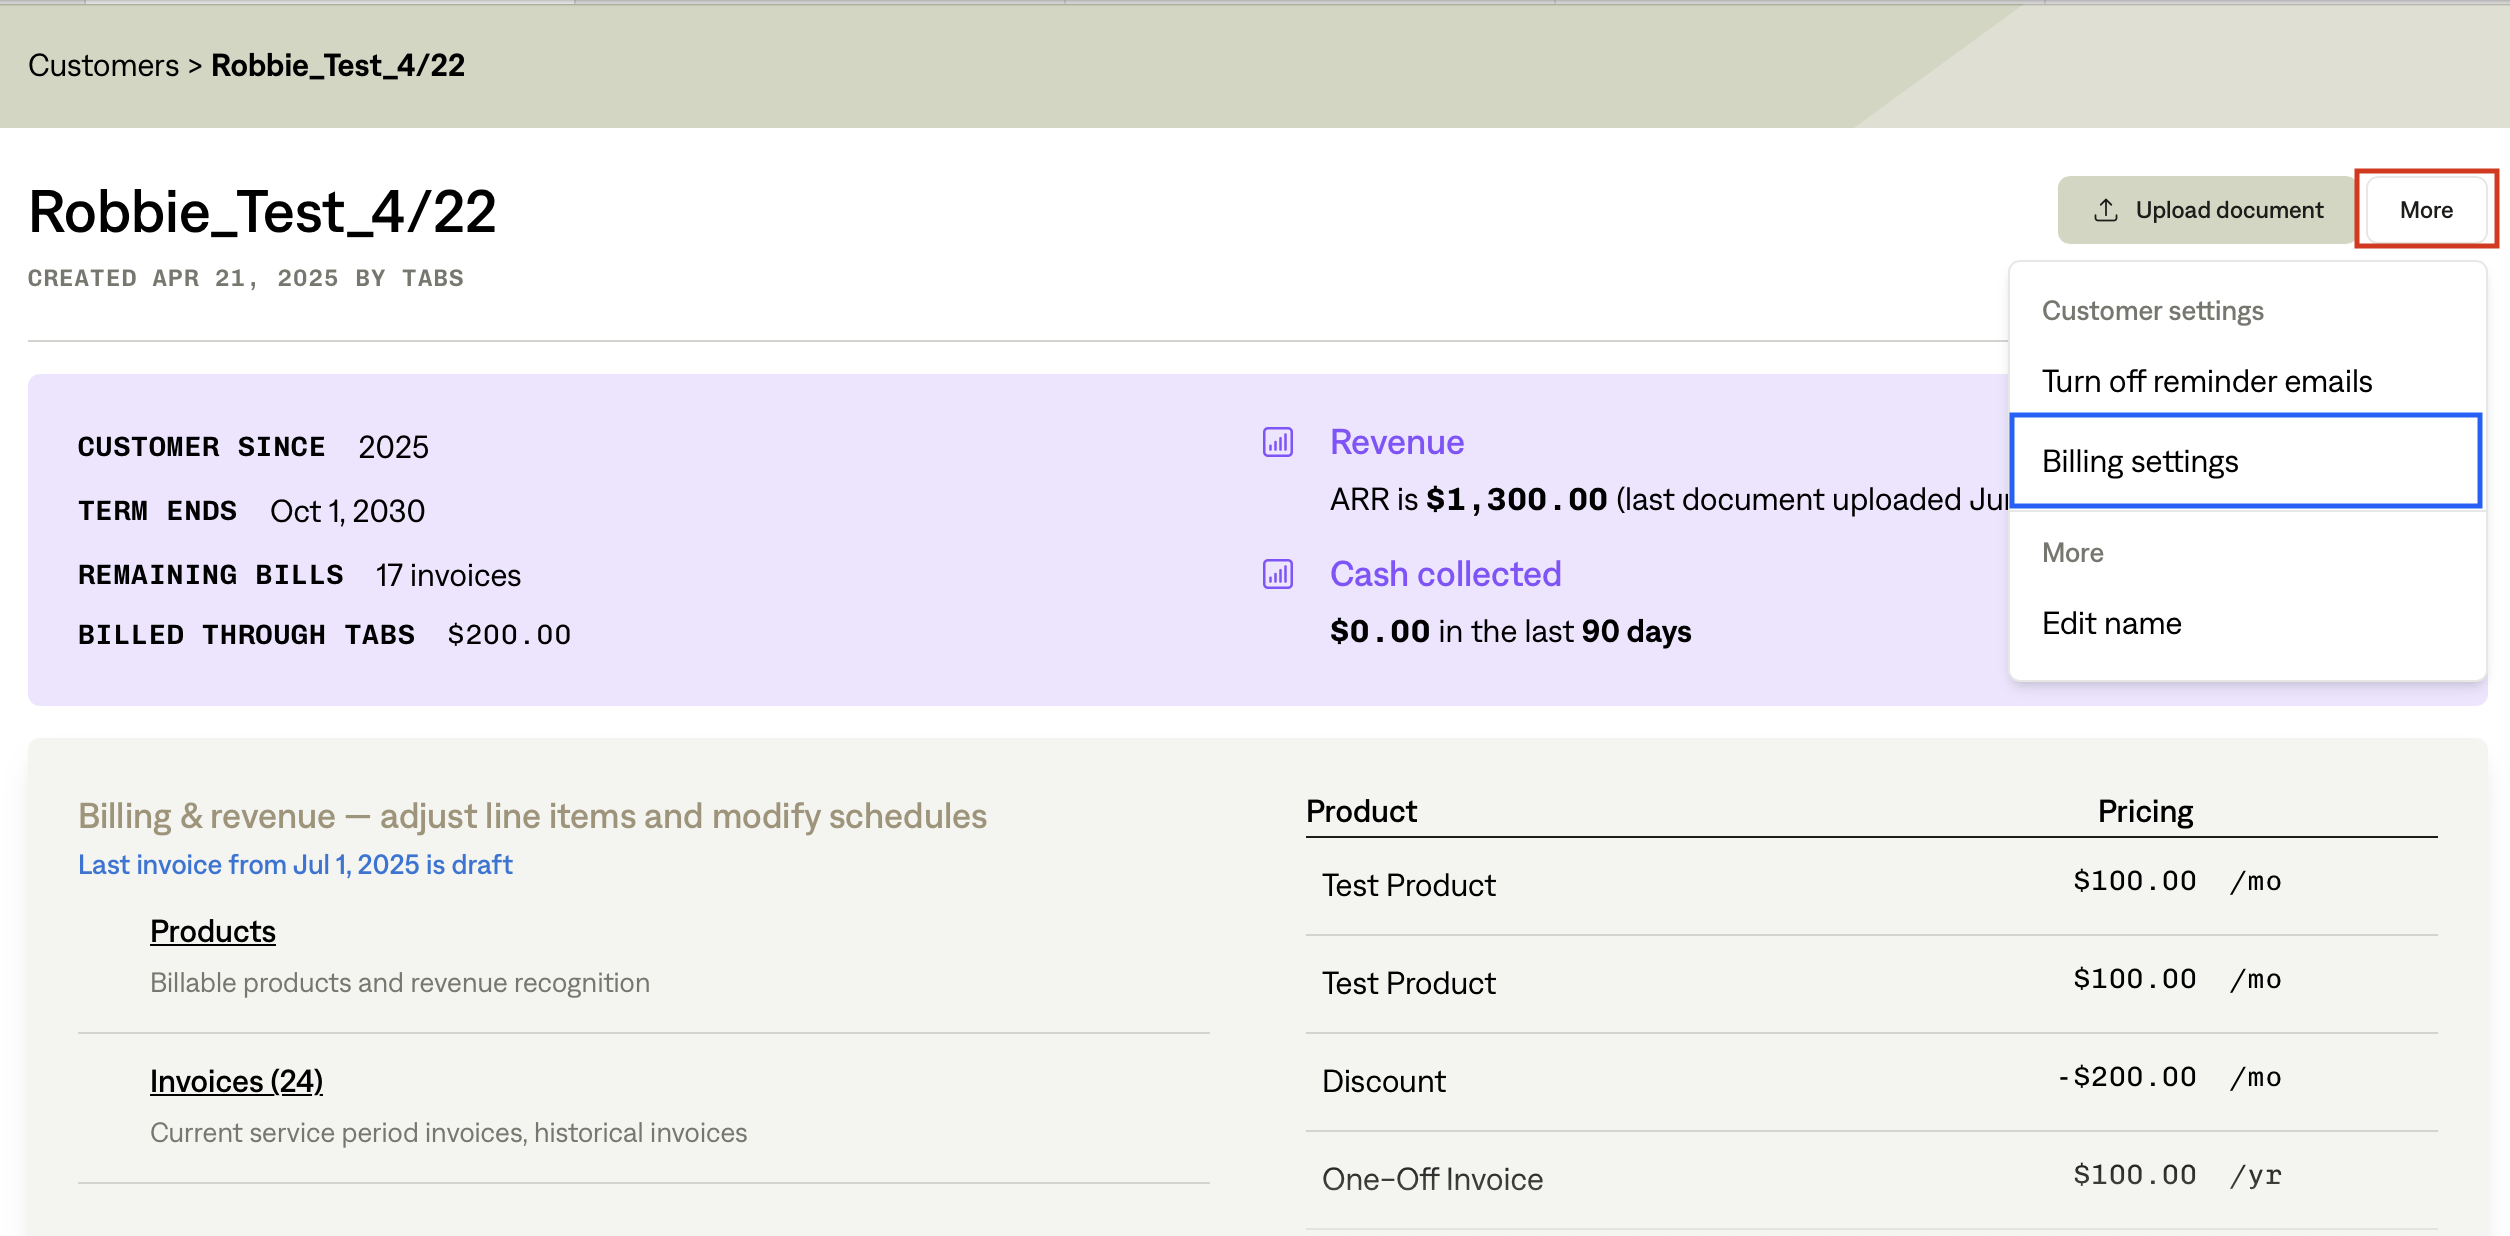Open the More actions menu
This screenshot has height=1236, width=2510.
click(x=2426, y=209)
